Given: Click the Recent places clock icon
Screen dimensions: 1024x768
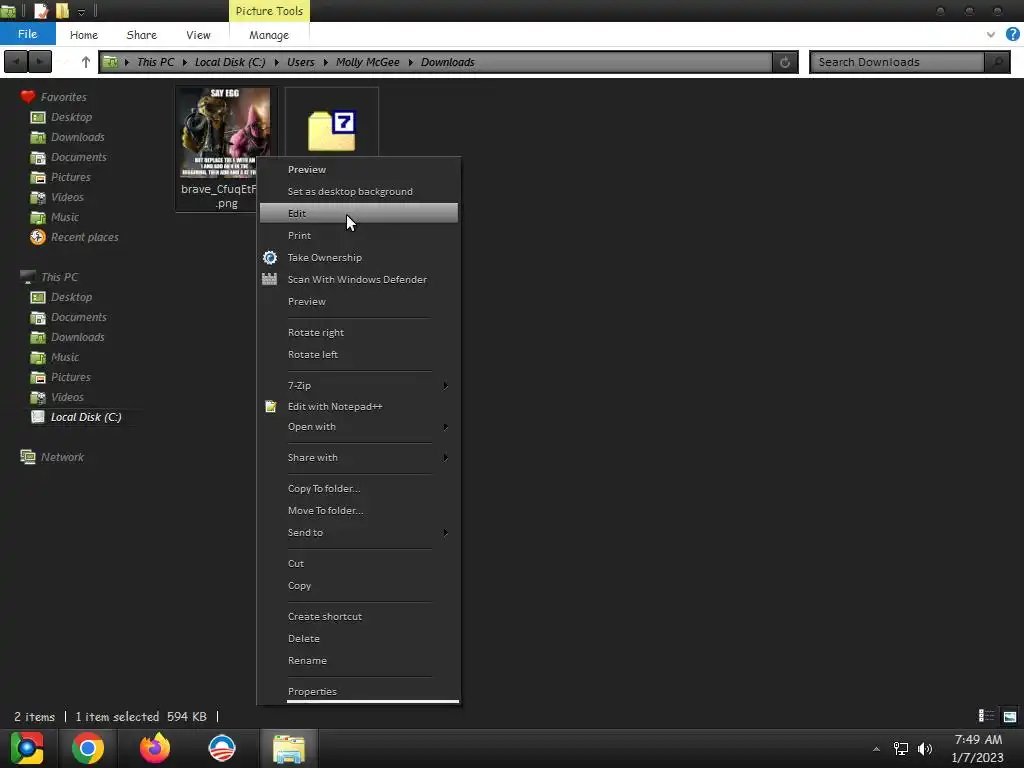Looking at the screenshot, I should [x=38, y=237].
